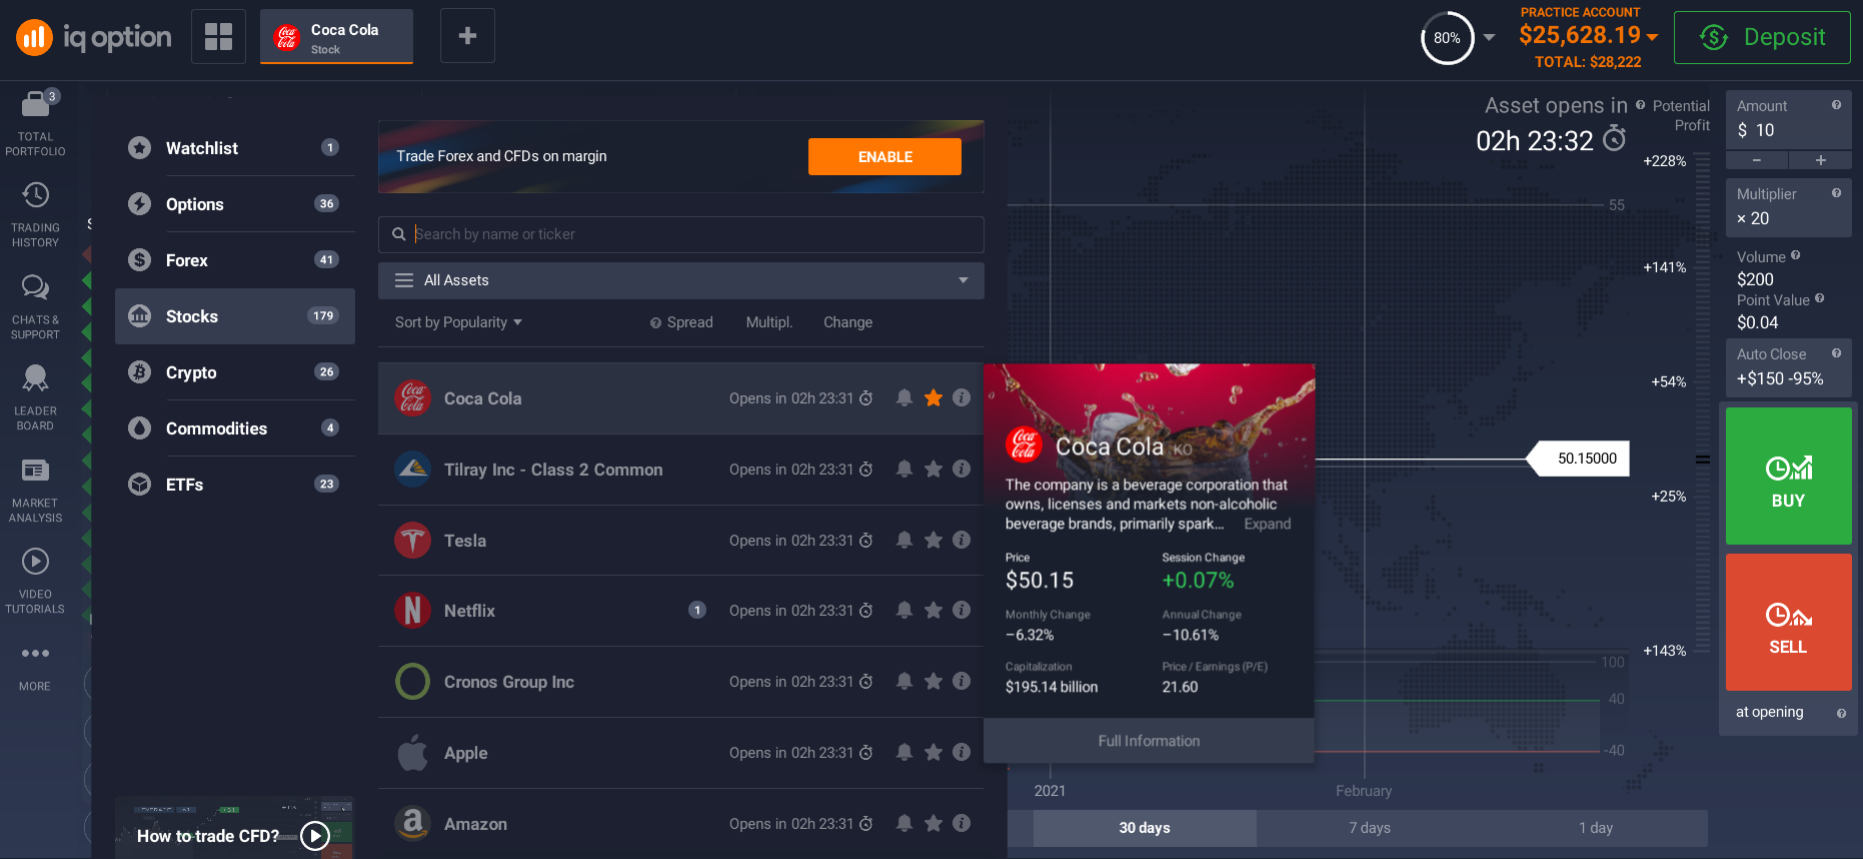1863x859 pixels.
Task: Select the Commodities category
Action: click(235, 428)
